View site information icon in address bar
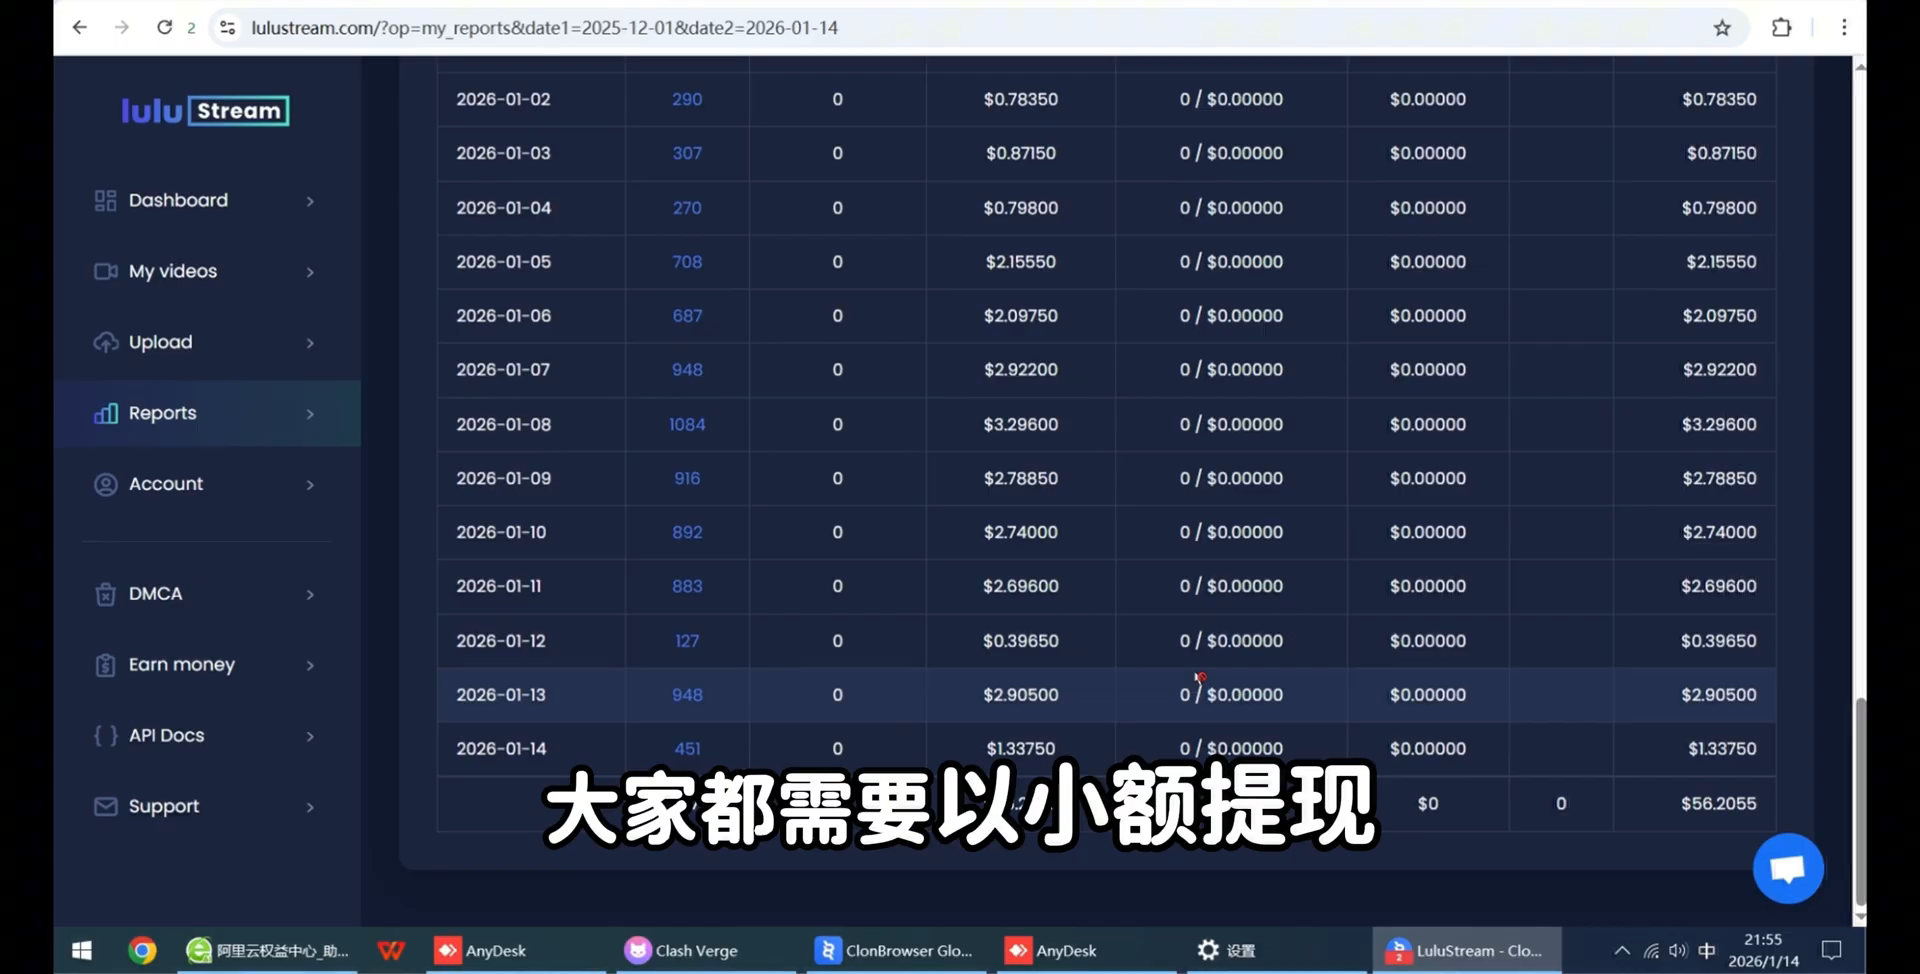 [x=228, y=28]
